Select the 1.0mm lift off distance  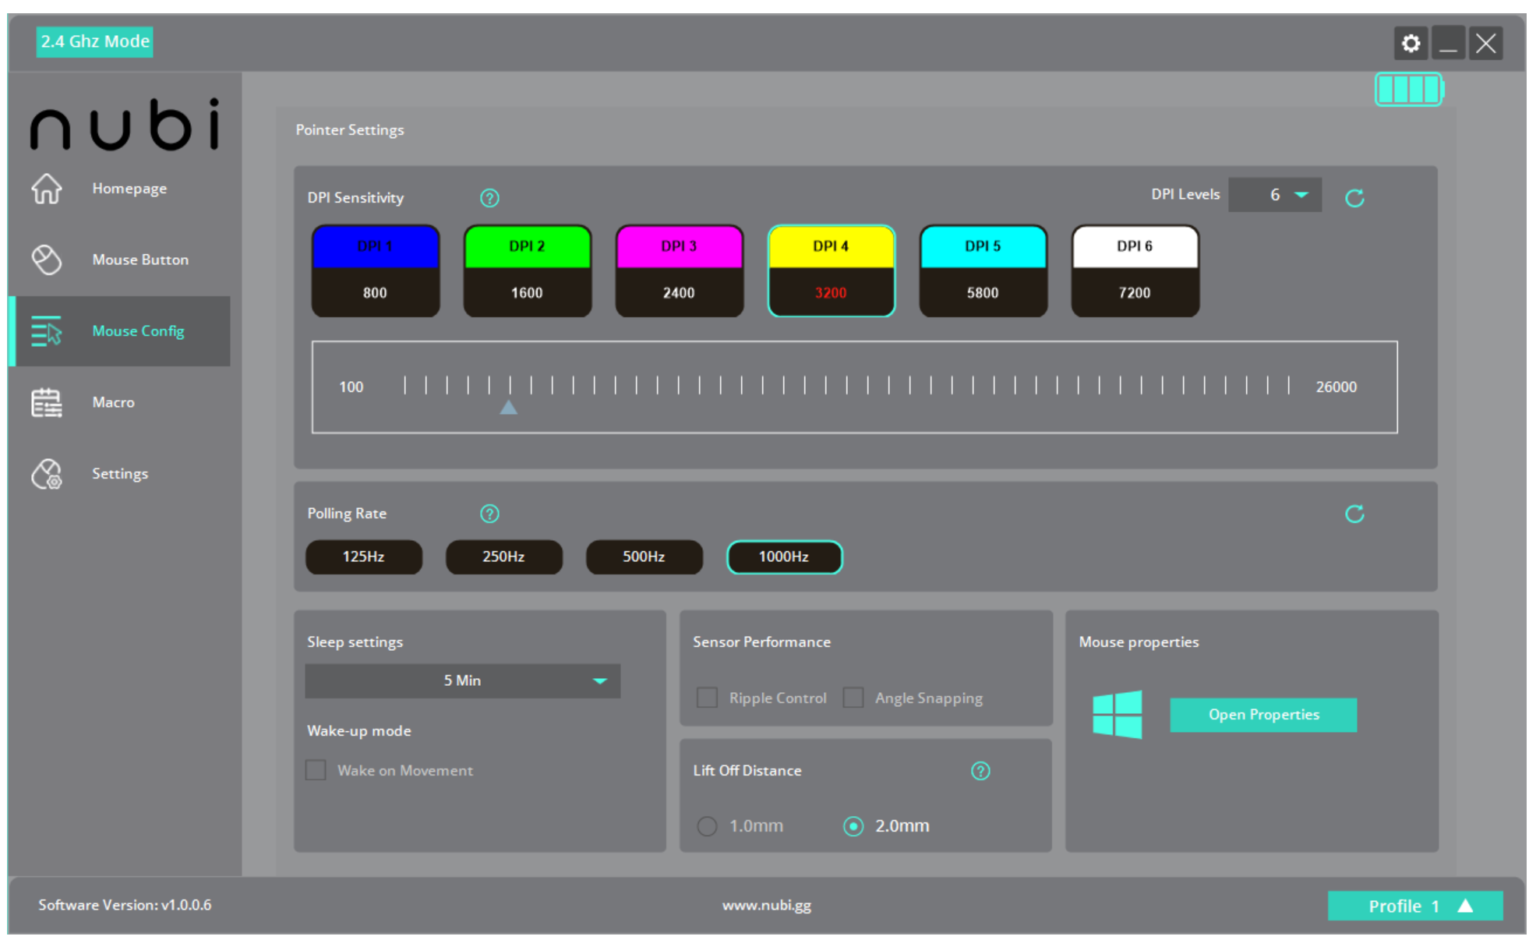pyautogui.click(x=708, y=826)
